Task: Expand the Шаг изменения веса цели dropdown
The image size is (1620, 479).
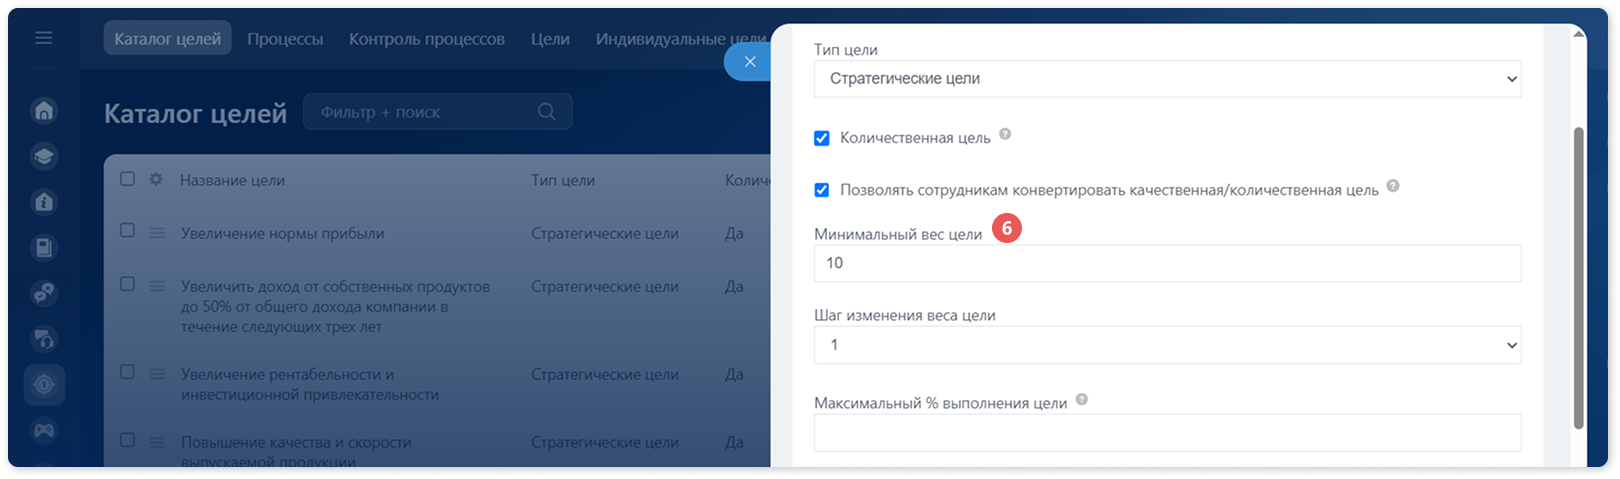Action: pos(1167,345)
